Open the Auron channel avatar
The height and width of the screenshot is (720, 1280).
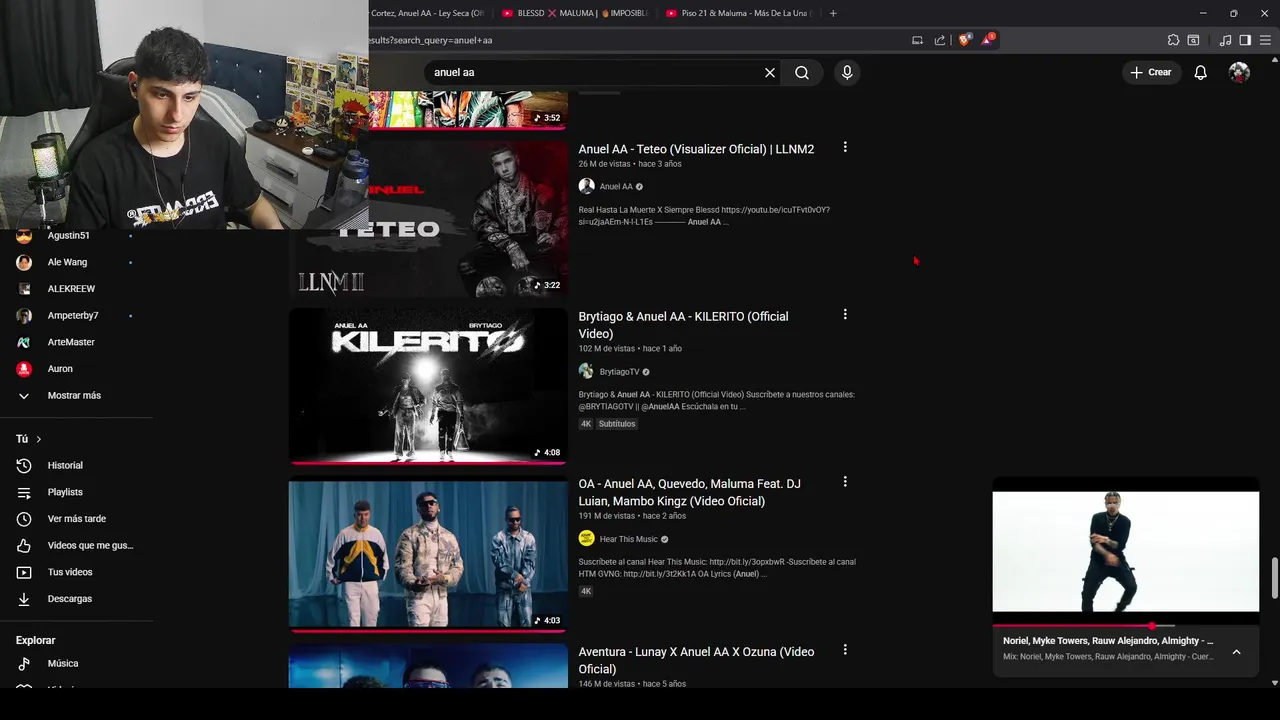pyautogui.click(x=24, y=369)
